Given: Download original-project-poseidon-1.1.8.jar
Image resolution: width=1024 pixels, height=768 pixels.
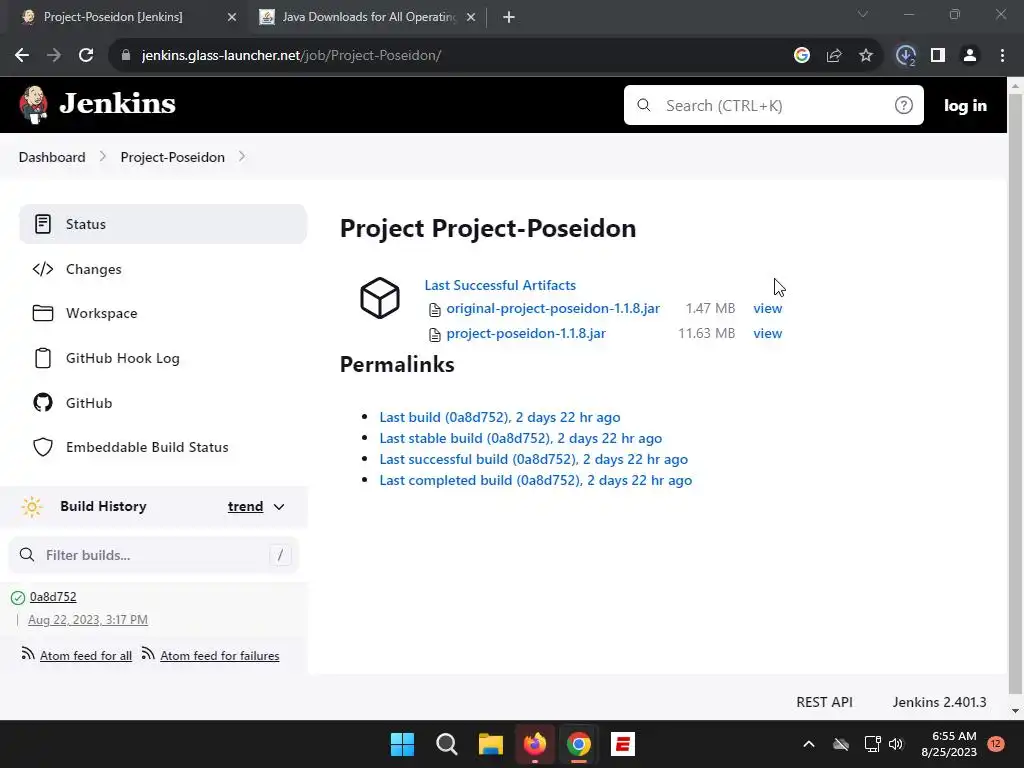Looking at the screenshot, I should click(x=553, y=308).
